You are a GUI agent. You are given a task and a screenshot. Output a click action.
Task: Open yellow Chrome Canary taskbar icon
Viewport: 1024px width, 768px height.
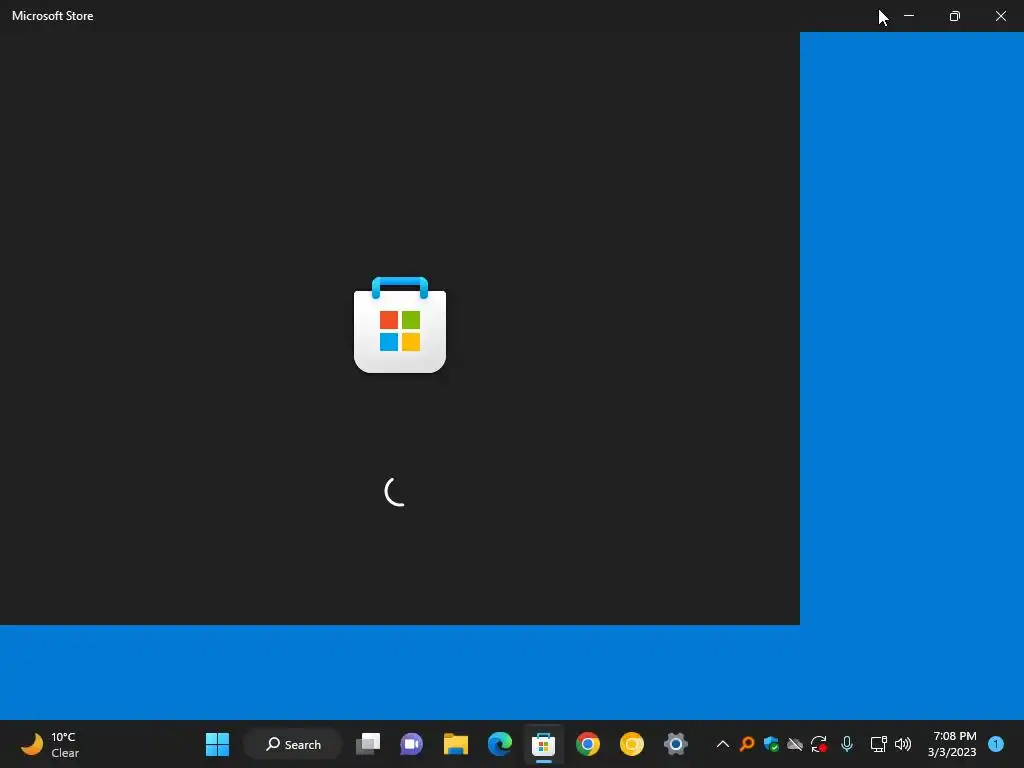(x=632, y=744)
